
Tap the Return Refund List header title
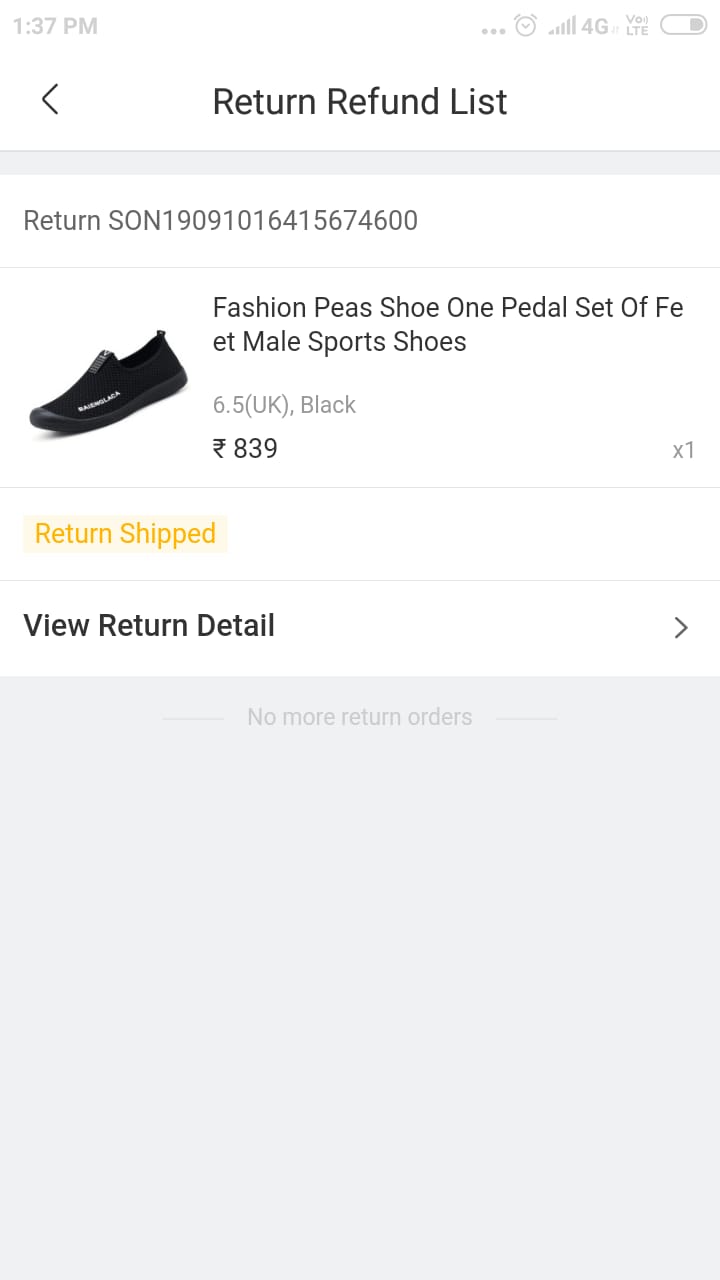360,101
